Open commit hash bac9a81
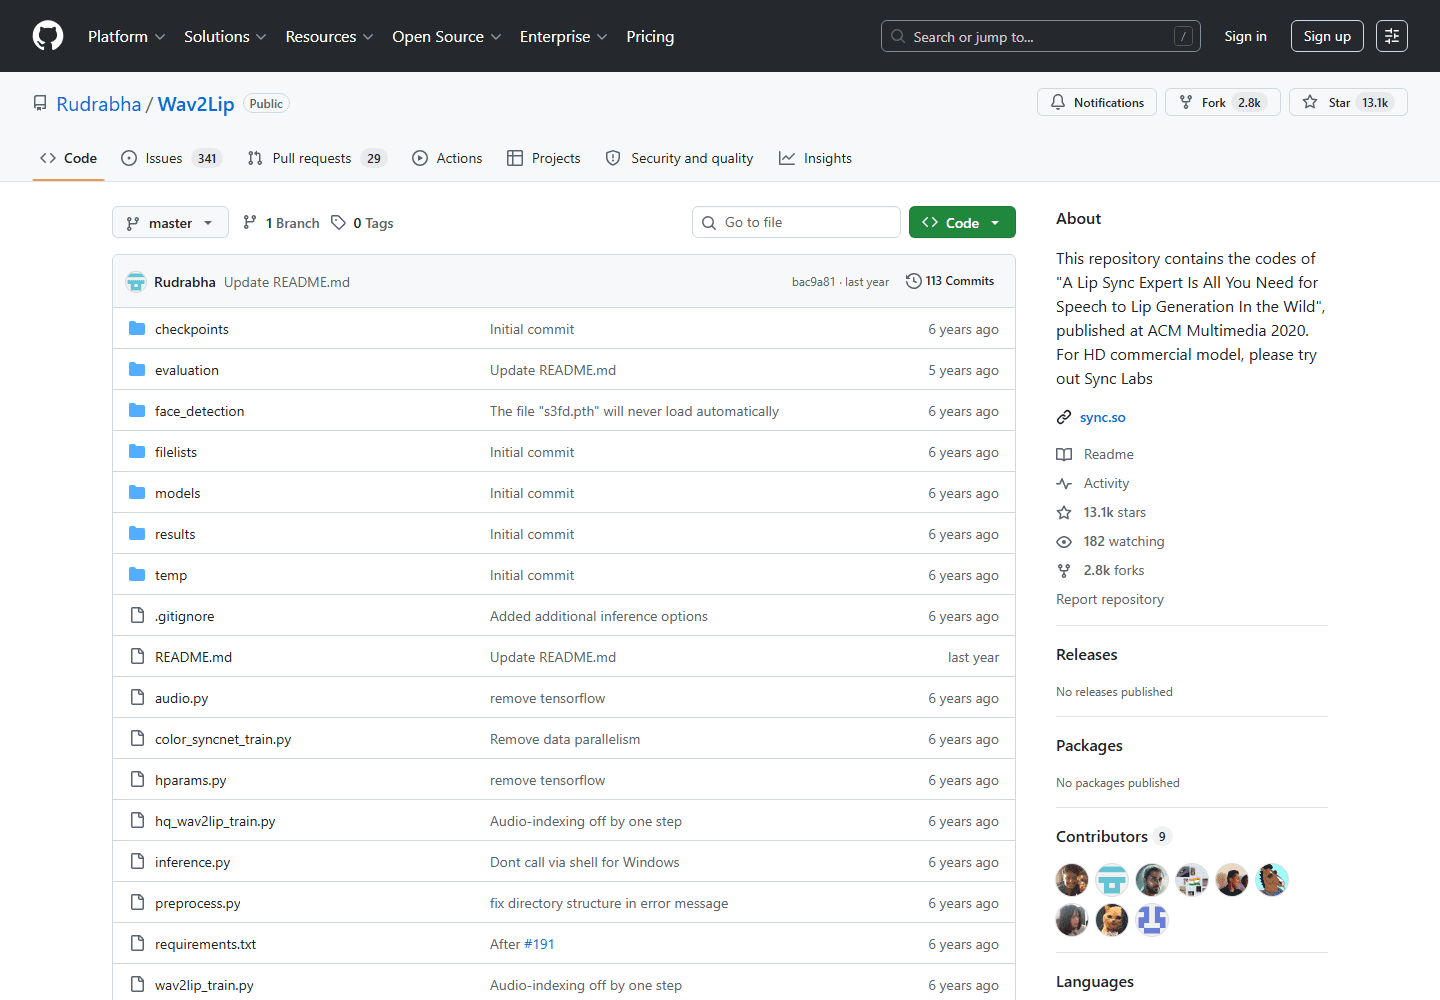 click(813, 282)
